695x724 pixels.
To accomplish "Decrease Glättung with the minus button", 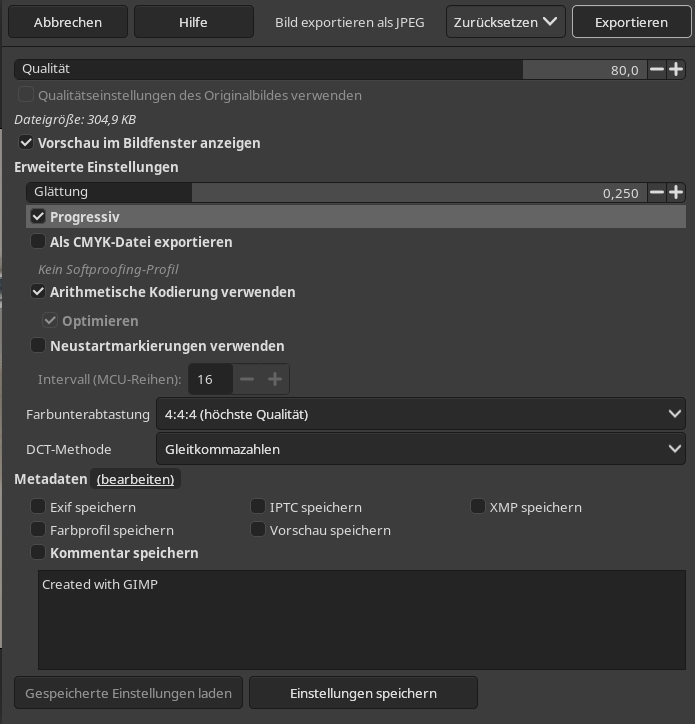I will (x=656, y=193).
